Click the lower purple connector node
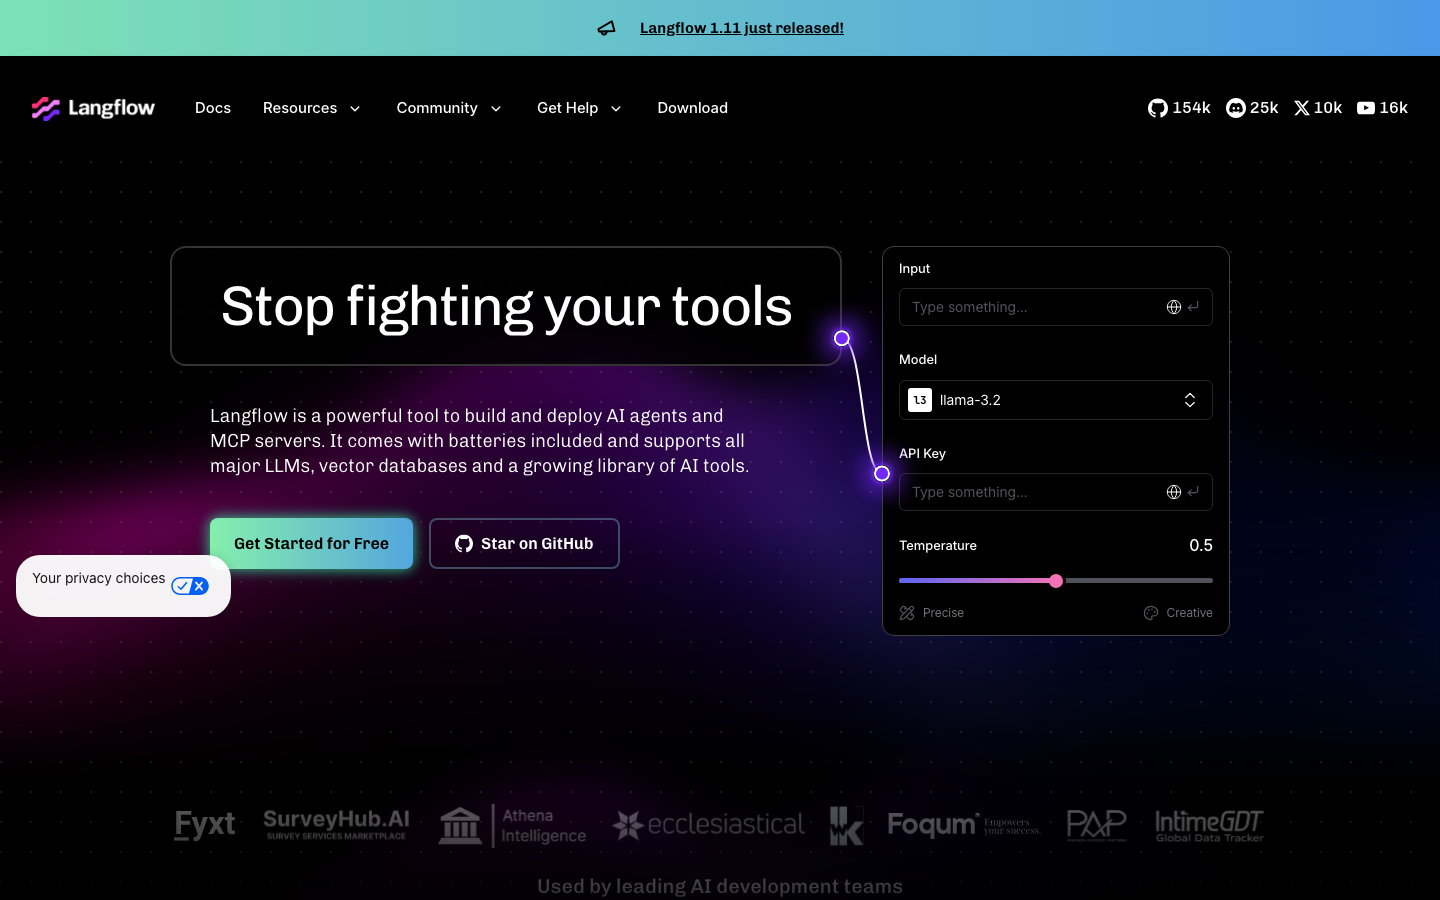This screenshot has width=1440, height=900. (882, 473)
